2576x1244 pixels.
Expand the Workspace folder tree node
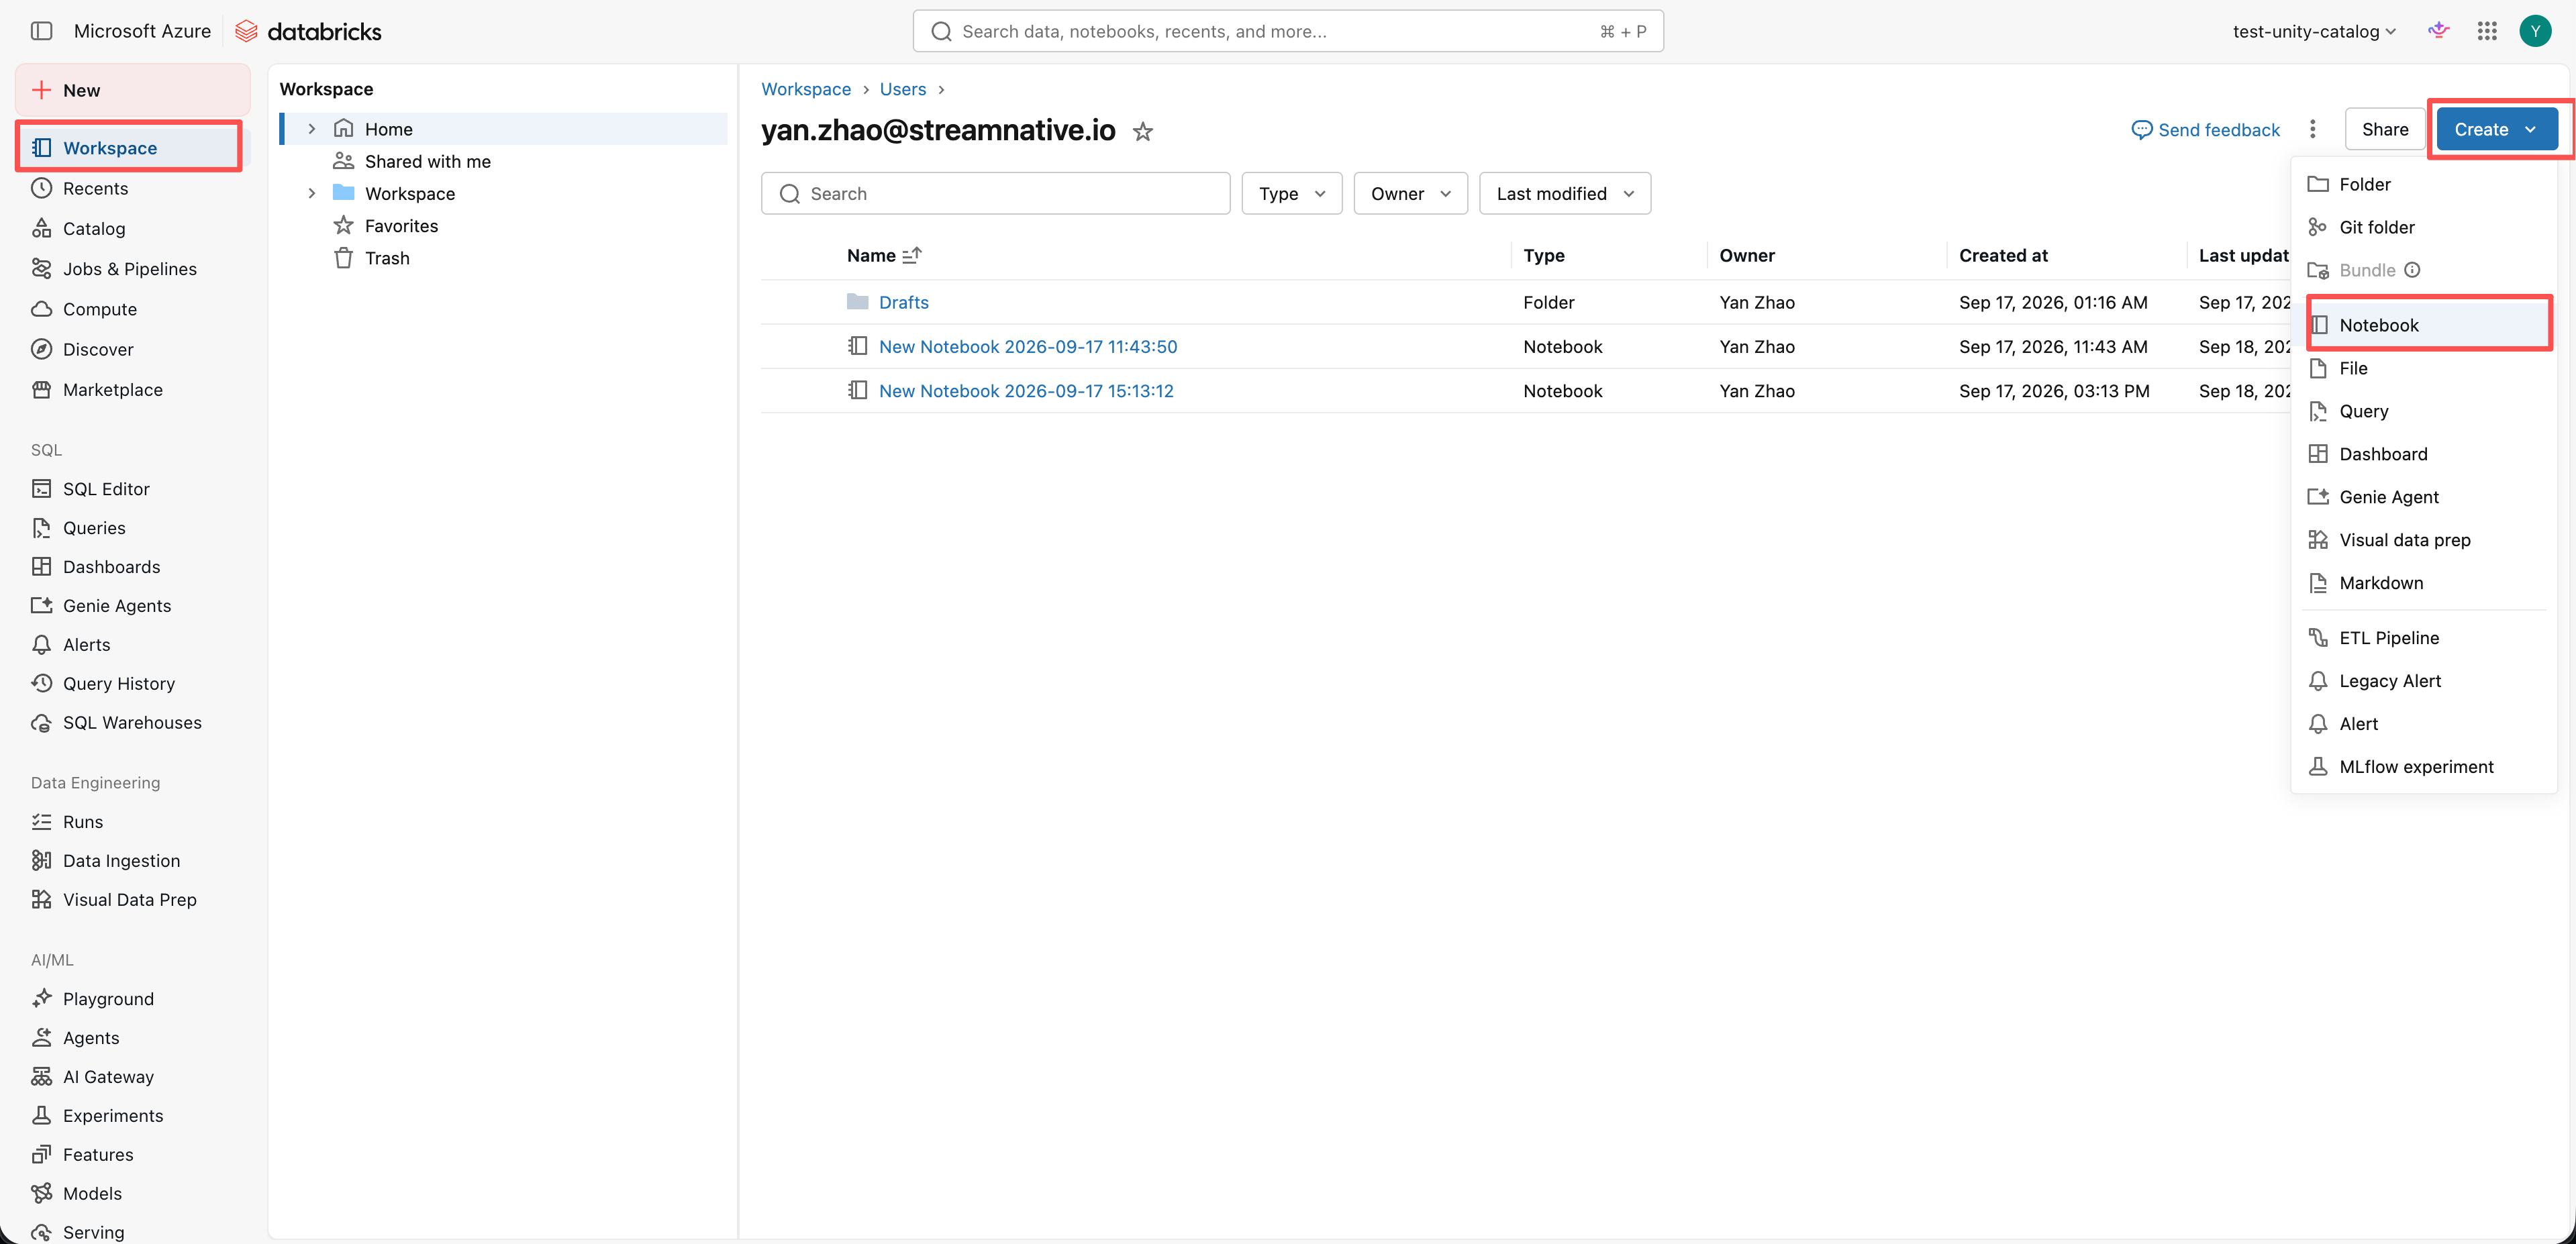[312, 193]
